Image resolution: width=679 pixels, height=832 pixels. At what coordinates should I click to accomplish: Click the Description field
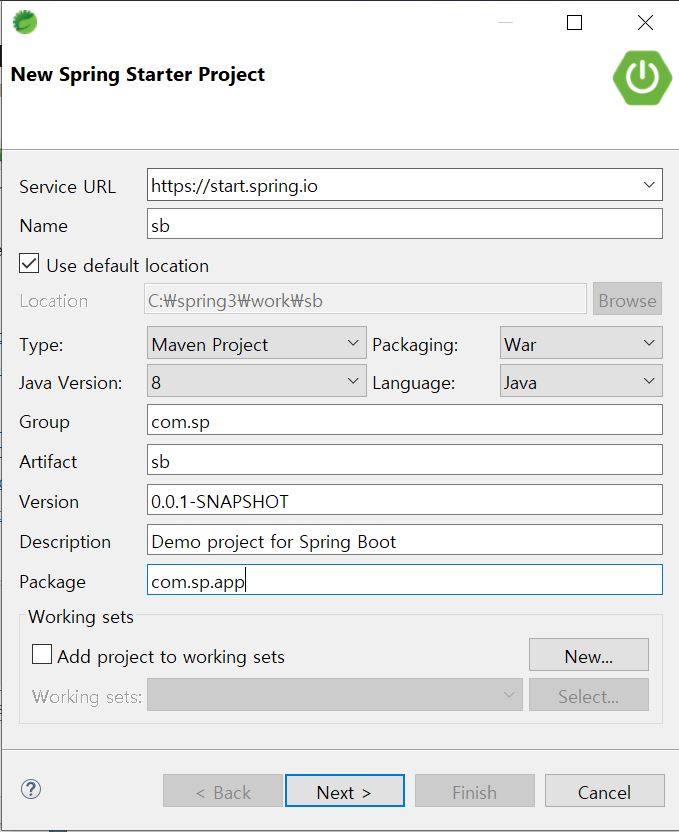[405, 540]
